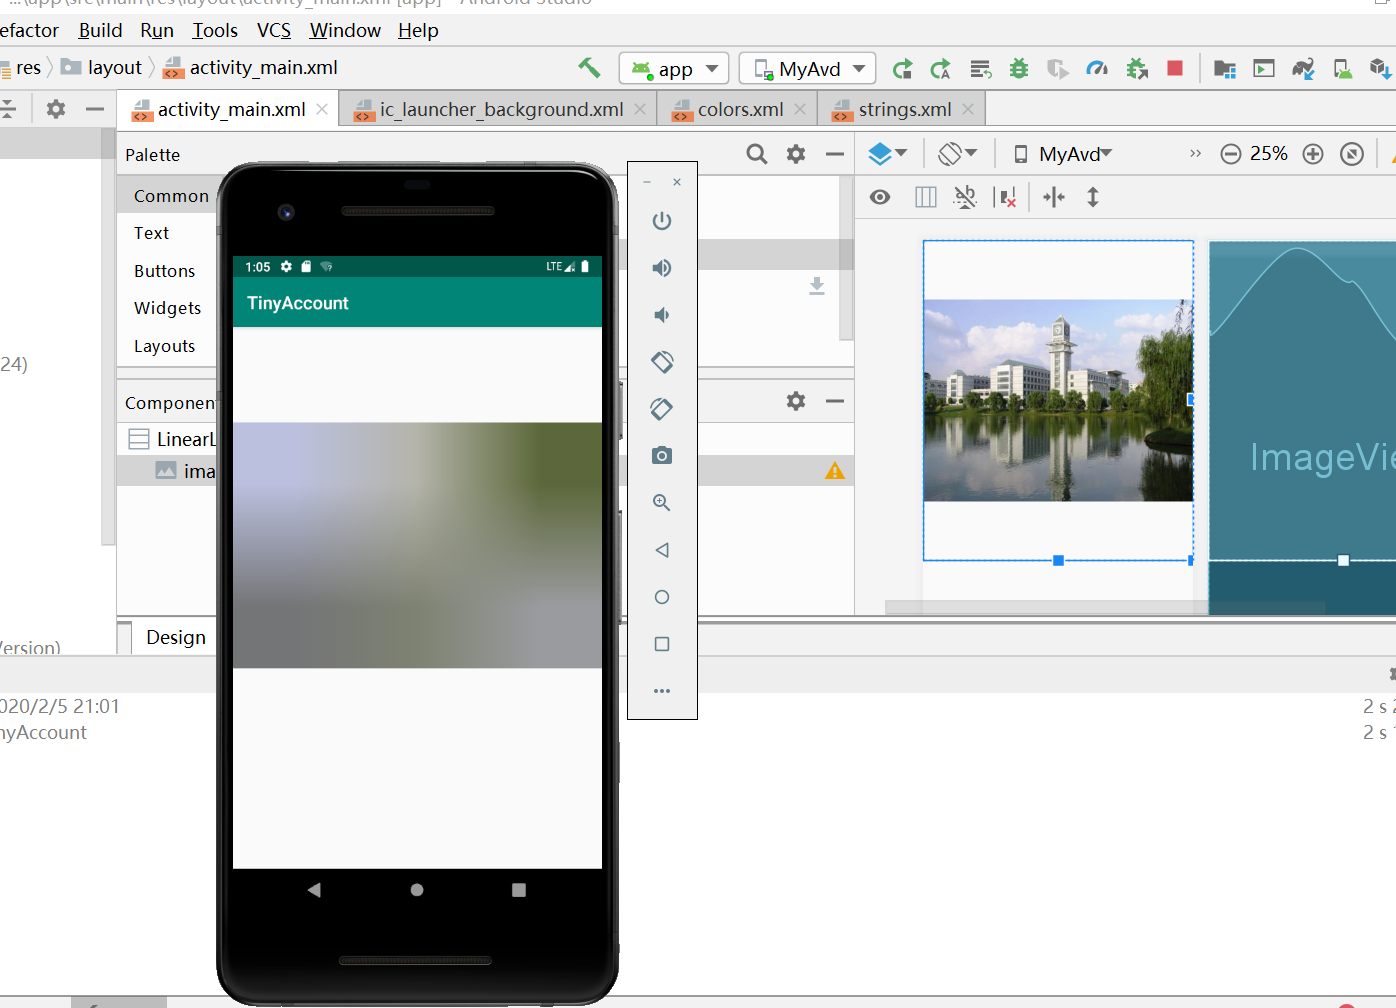Click emulator back triangle in side toolbar
The width and height of the screenshot is (1396, 1008).
pos(662,550)
